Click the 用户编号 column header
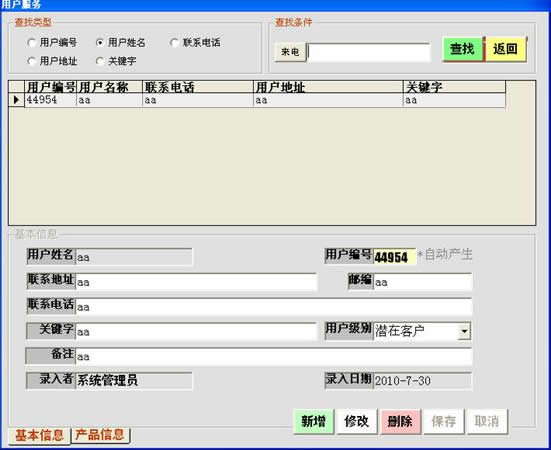This screenshot has height=450, width=551. [50, 87]
